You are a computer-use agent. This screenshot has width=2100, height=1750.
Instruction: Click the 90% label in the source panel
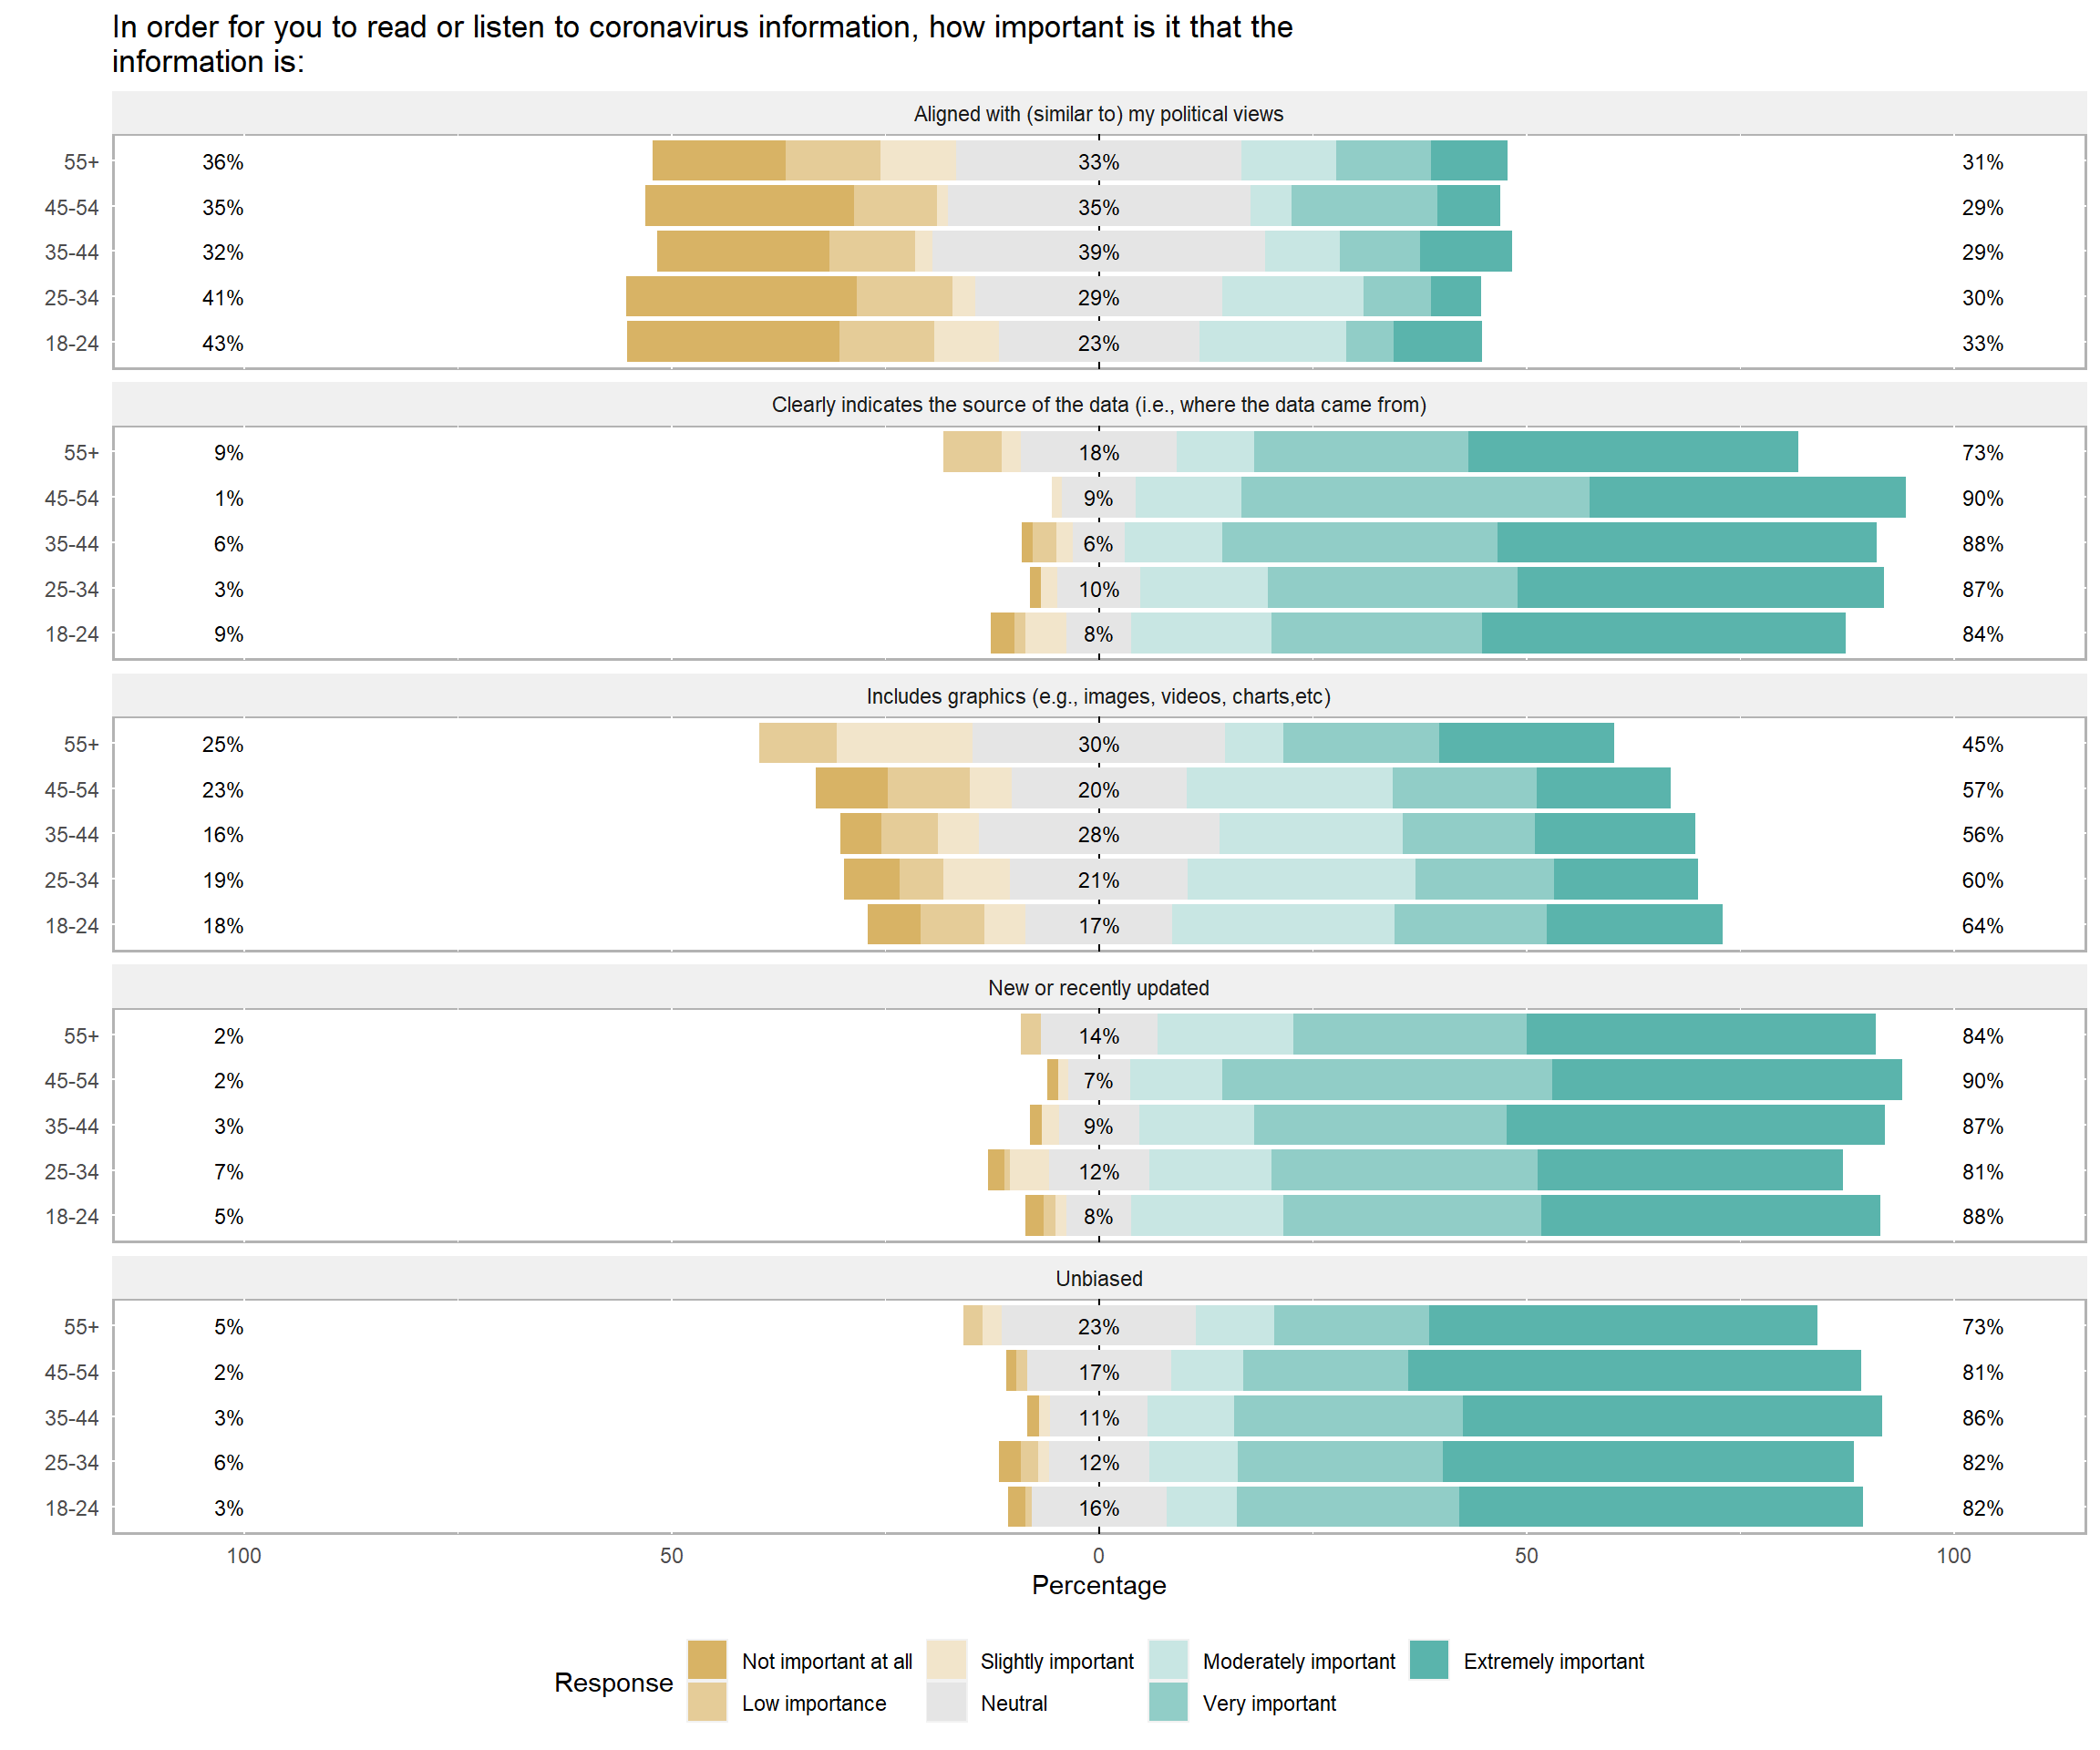point(1981,498)
